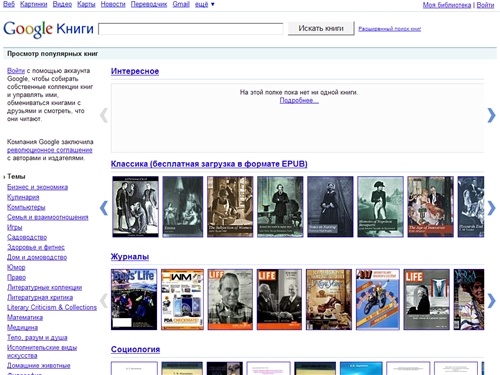Viewport: 500px width, 375px height.
Task: Open The Subjection of Women cover
Action: tap(230, 207)
